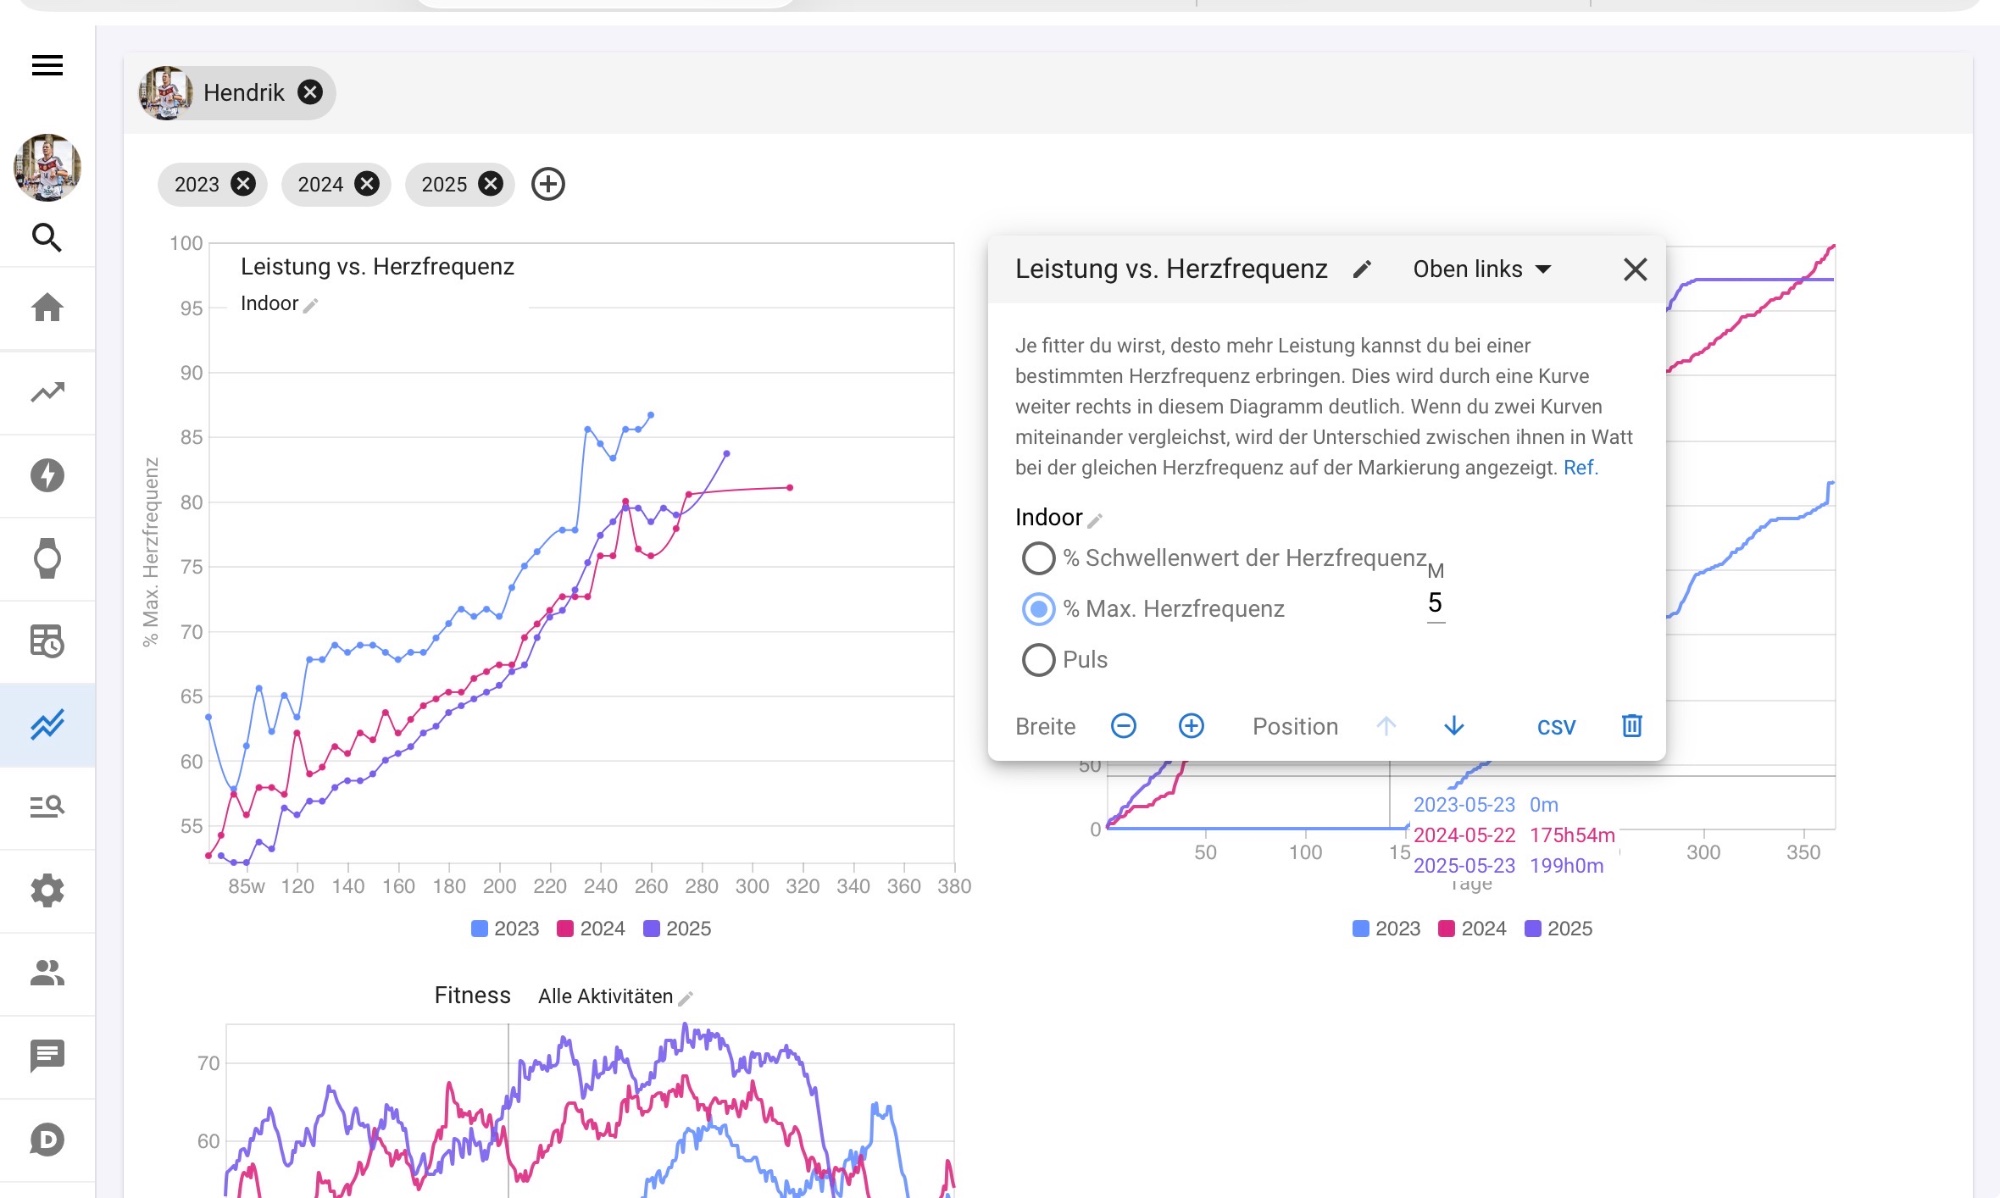This screenshot has width=2000, height=1198.
Task: Open the Oben links position dropdown
Action: pos(1481,269)
